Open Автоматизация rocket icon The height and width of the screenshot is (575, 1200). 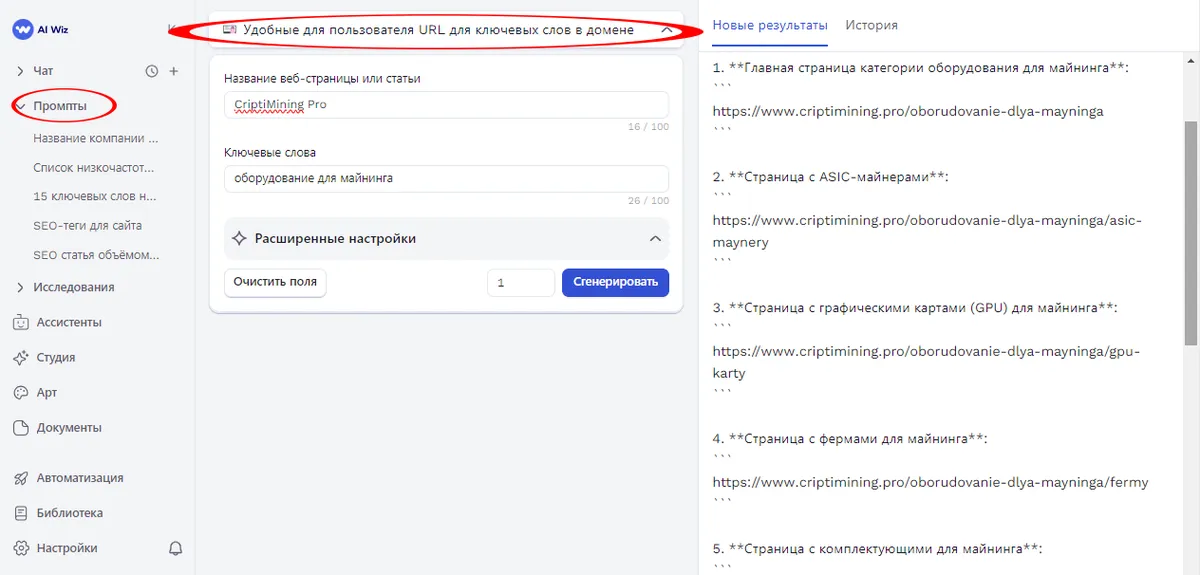(x=21, y=478)
